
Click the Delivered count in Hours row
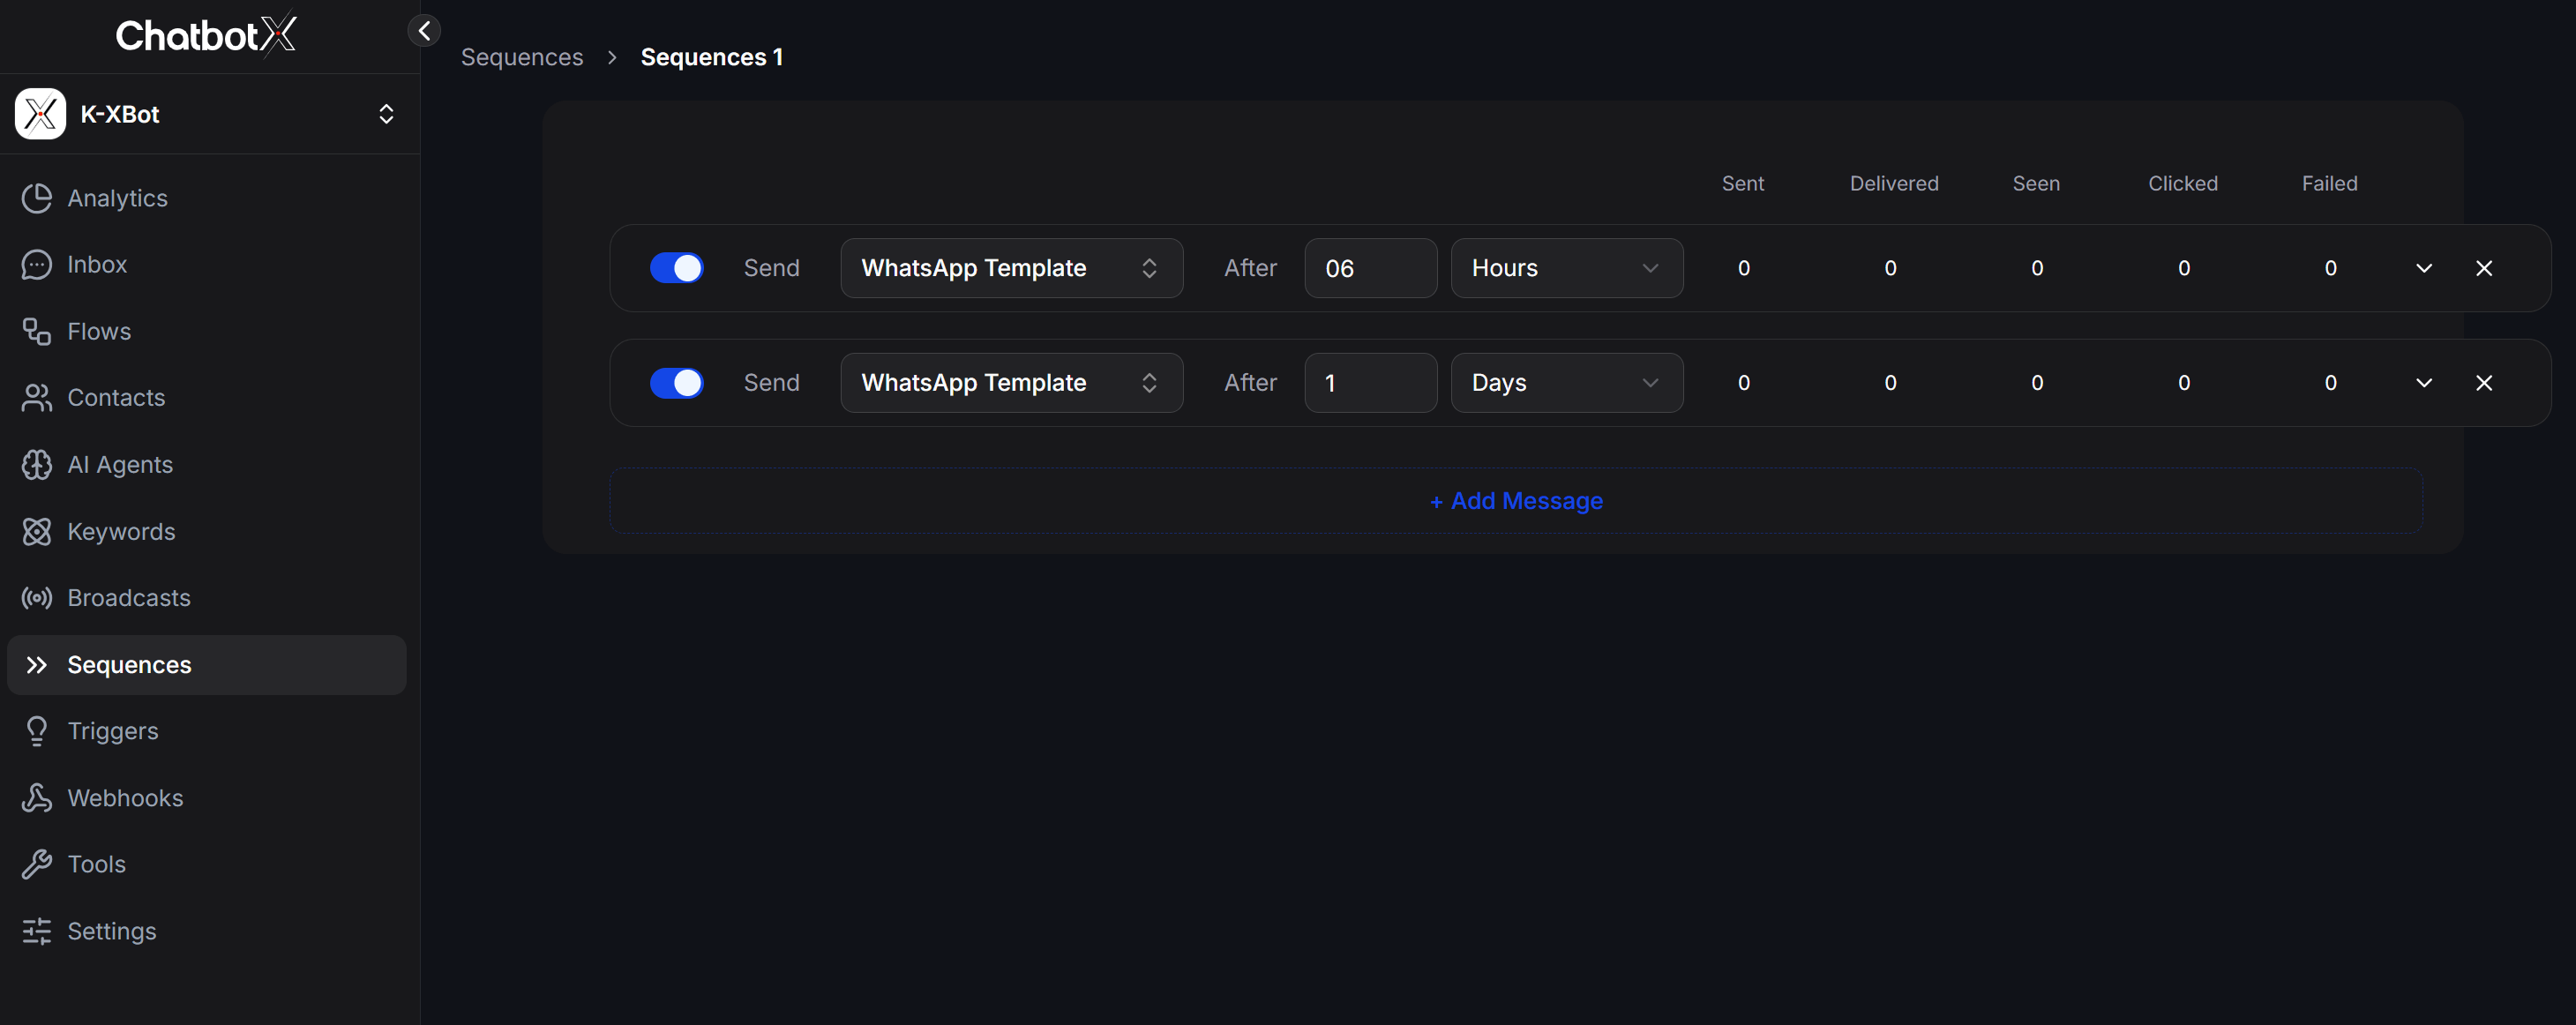[x=1890, y=268]
